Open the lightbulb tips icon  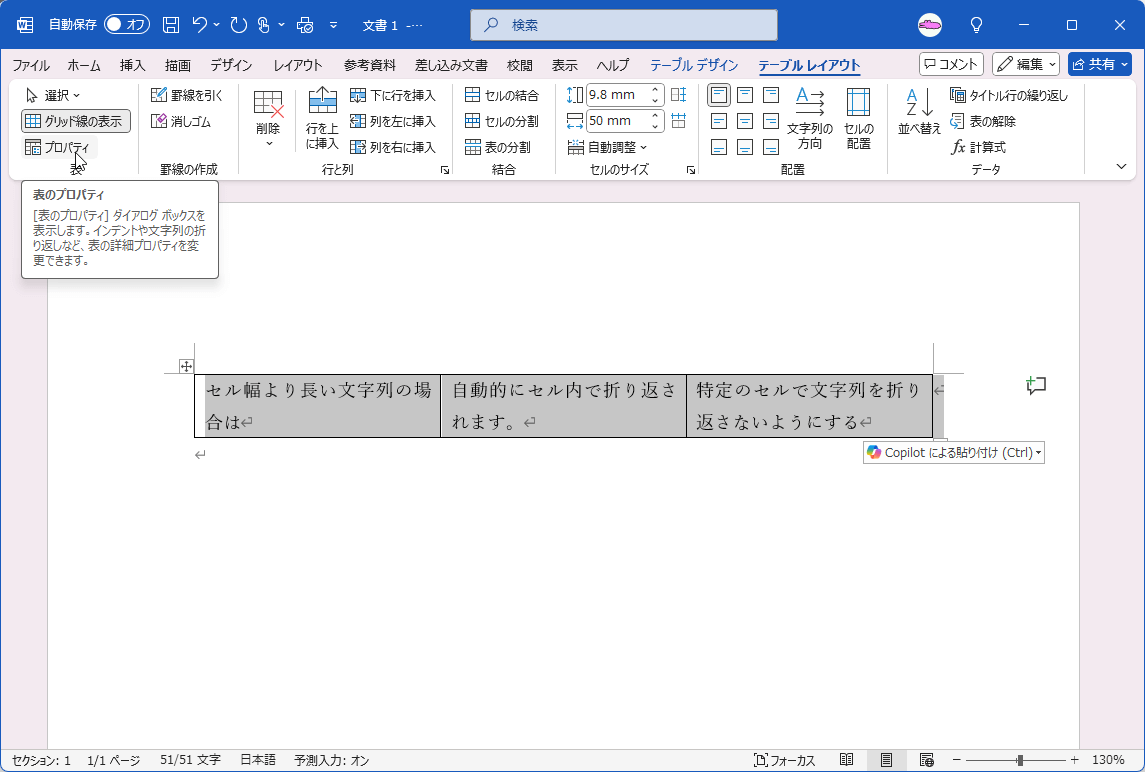click(976, 25)
